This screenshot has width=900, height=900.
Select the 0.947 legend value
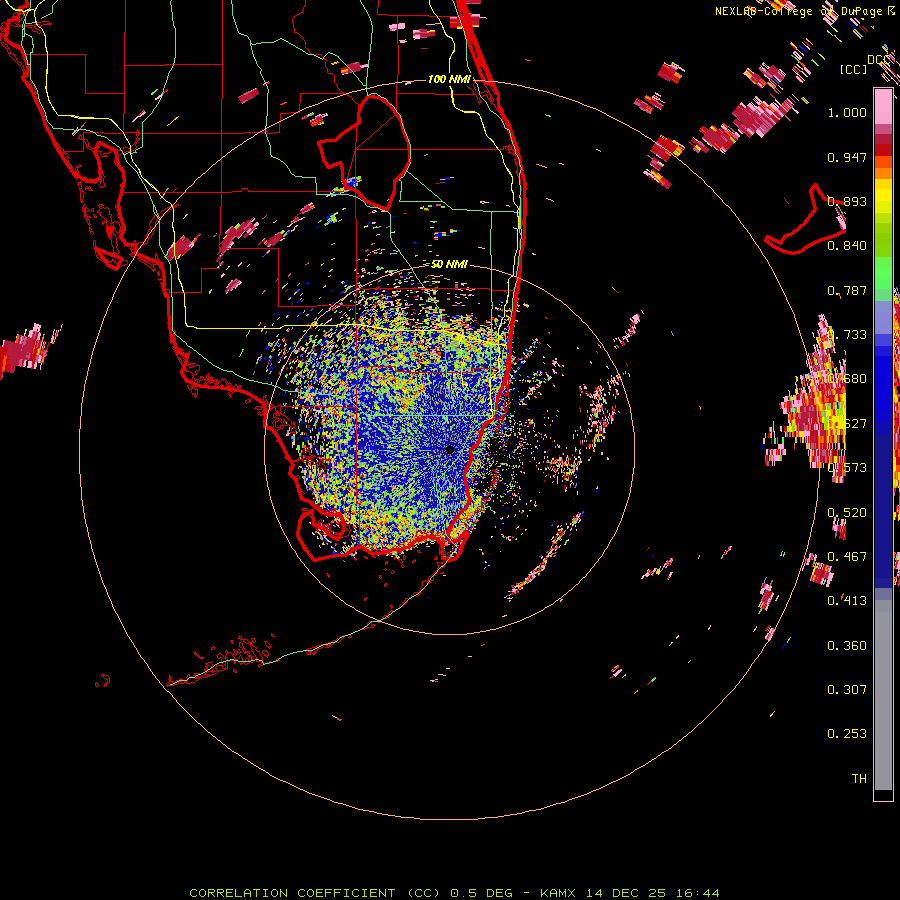coord(847,157)
